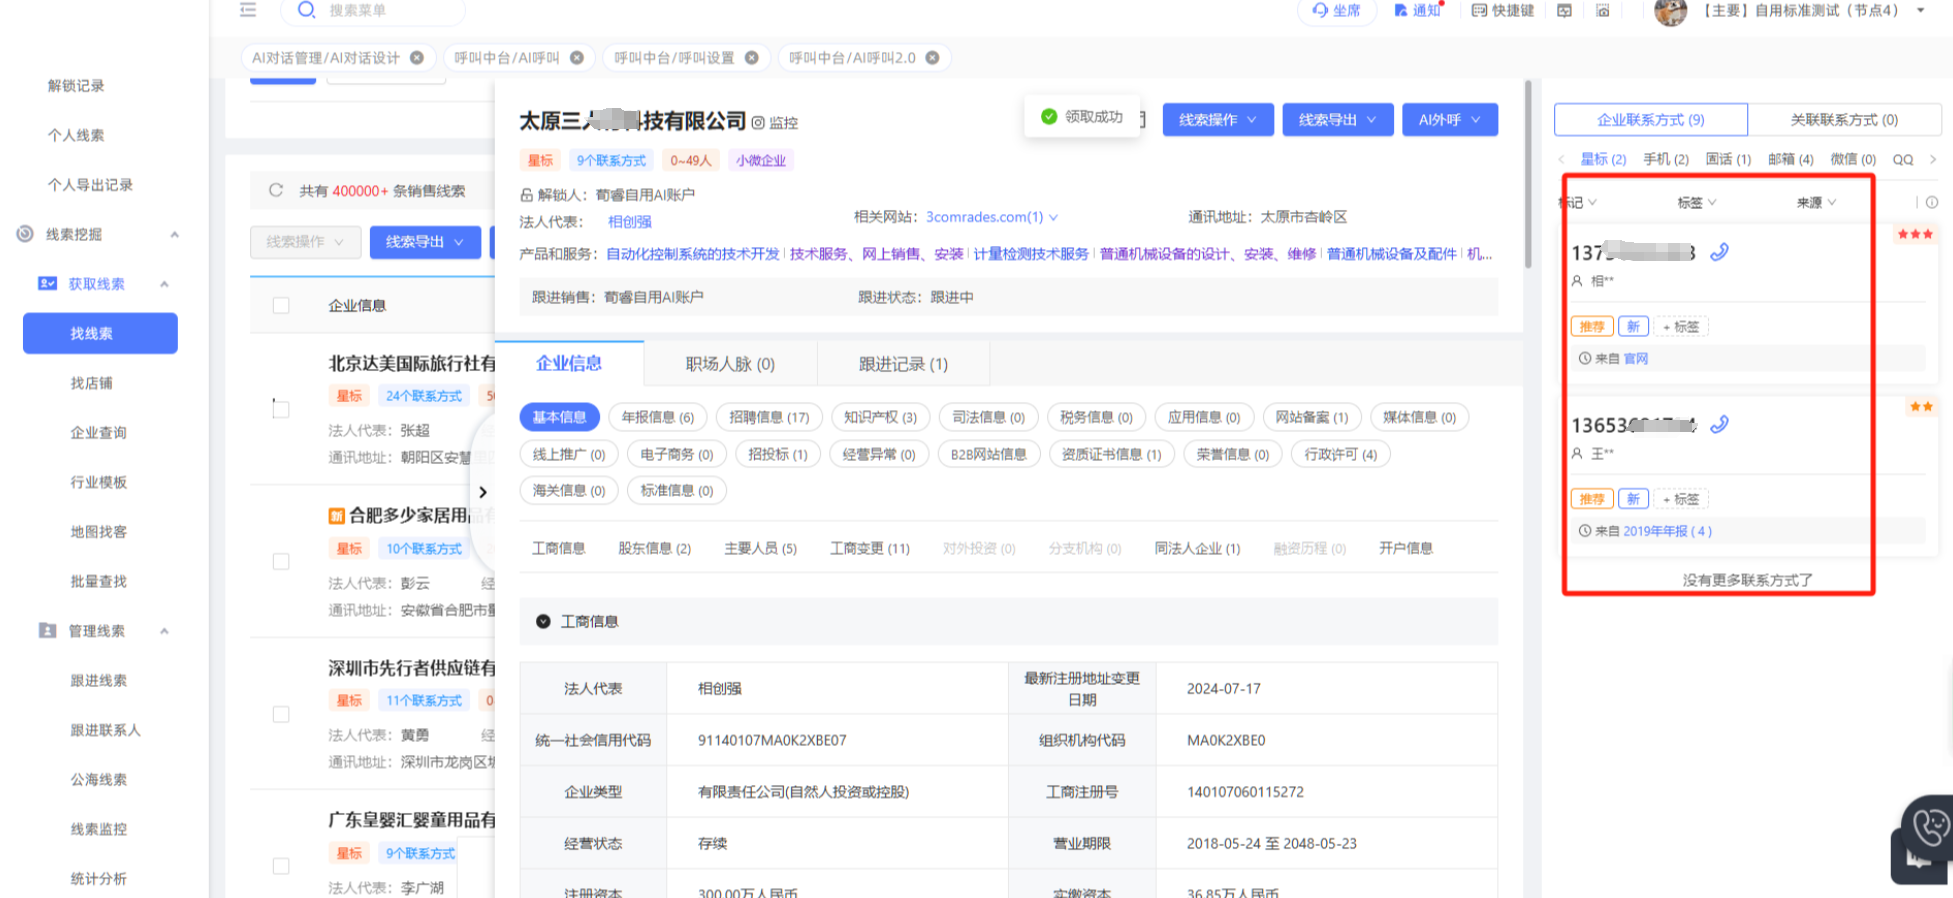Click the 招聘信息 (17) pill button
The height and width of the screenshot is (898, 1953).
(x=768, y=417)
